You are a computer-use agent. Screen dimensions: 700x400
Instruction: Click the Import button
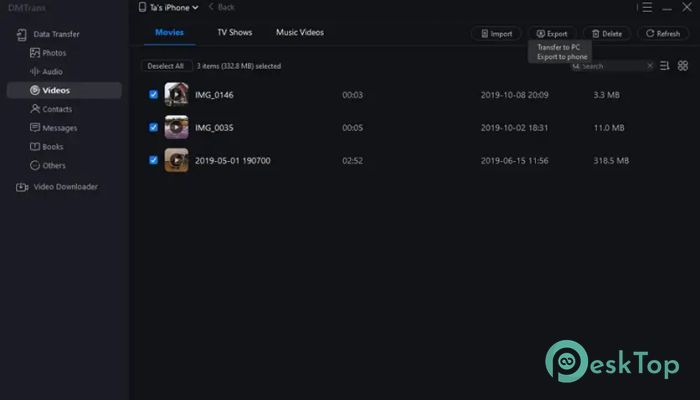click(496, 33)
